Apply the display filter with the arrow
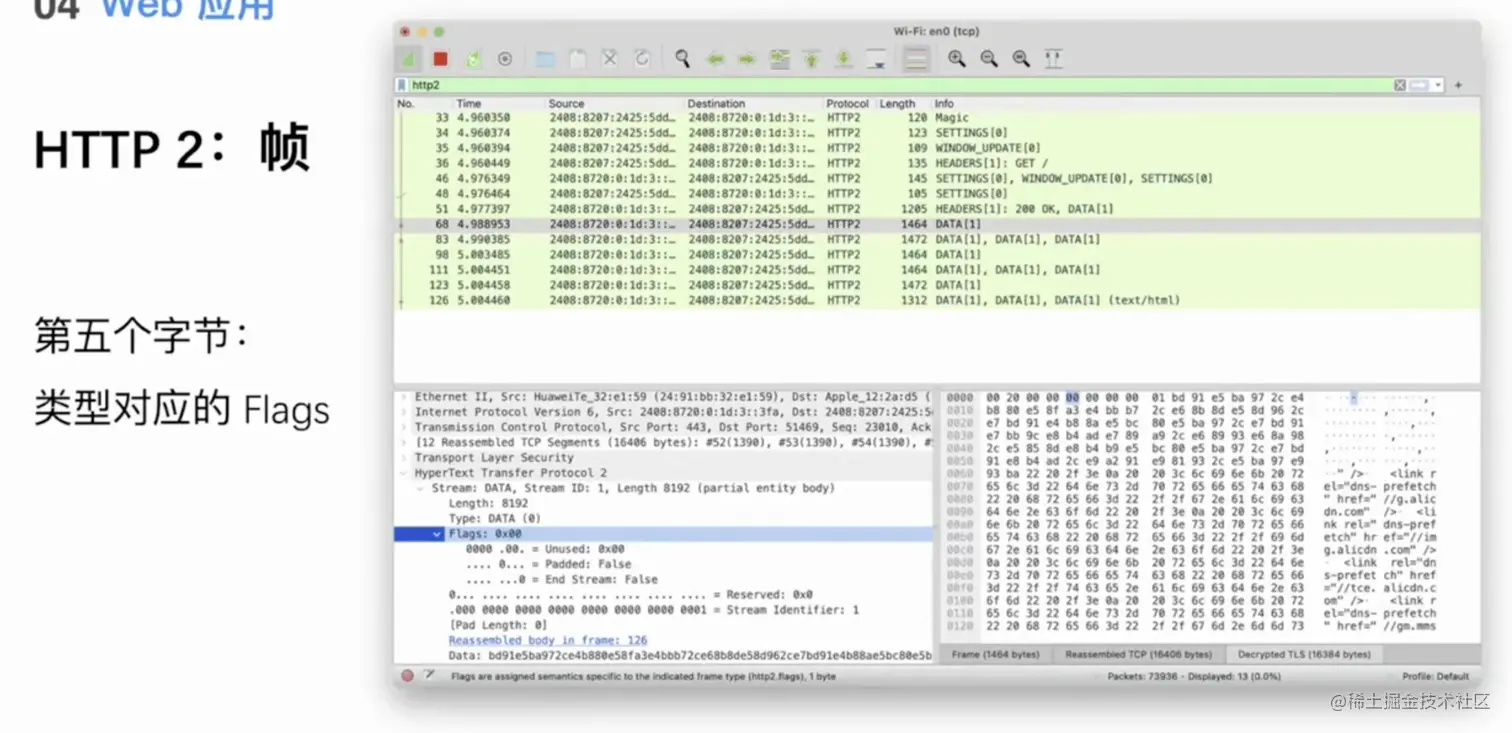 pyautogui.click(x=1420, y=86)
